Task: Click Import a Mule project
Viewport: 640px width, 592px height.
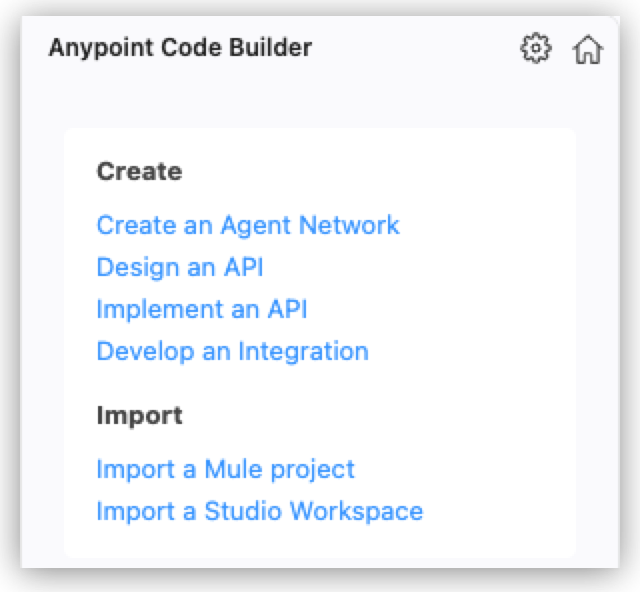Action: [x=226, y=469]
